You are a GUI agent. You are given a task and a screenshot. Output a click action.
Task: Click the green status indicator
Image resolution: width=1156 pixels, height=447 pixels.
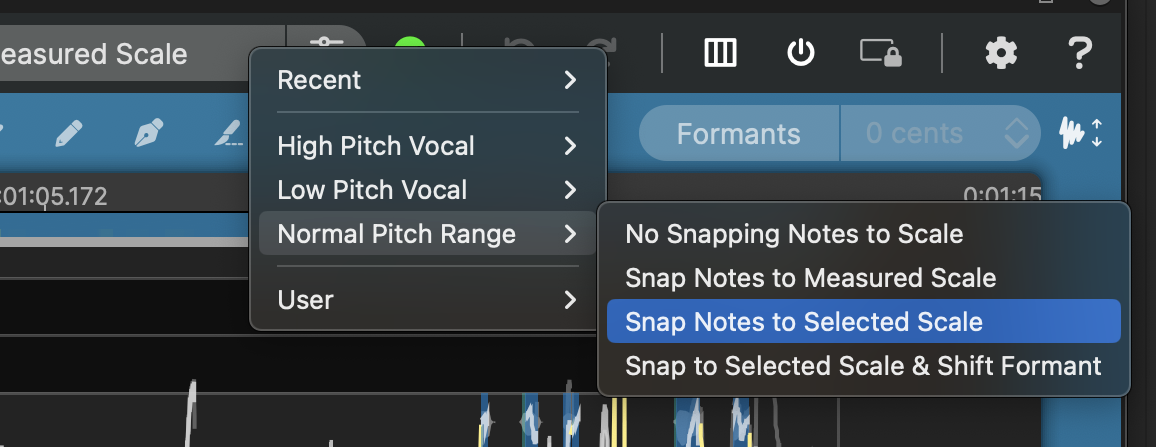[x=409, y=45]
